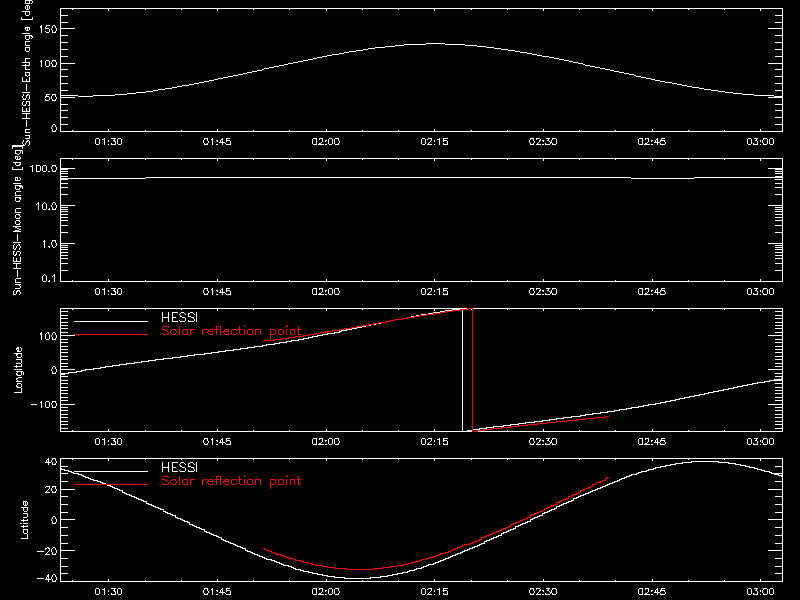Viewport: 800px width, 600px height.
Task: Click "150" tick on Earth angle axis
Action: [x=48, y=29]
